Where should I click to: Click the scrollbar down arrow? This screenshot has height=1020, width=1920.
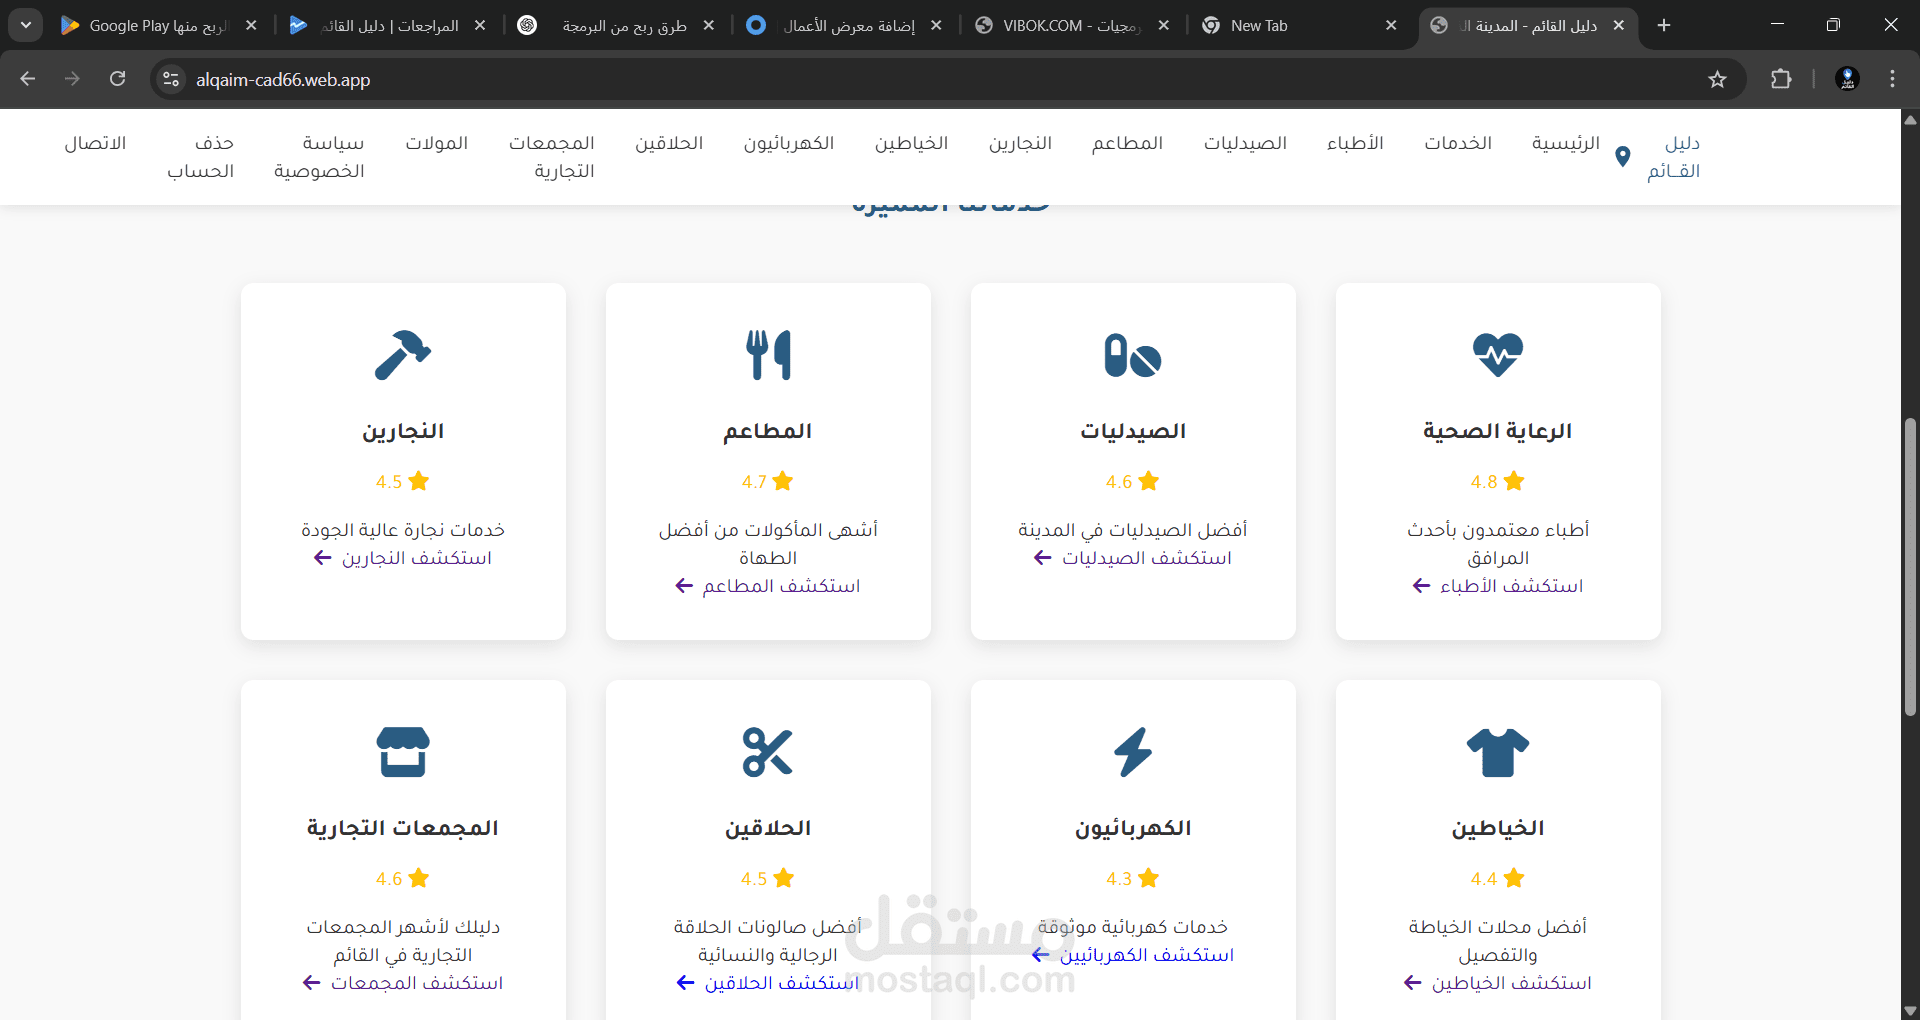tap(1910, 1011)
